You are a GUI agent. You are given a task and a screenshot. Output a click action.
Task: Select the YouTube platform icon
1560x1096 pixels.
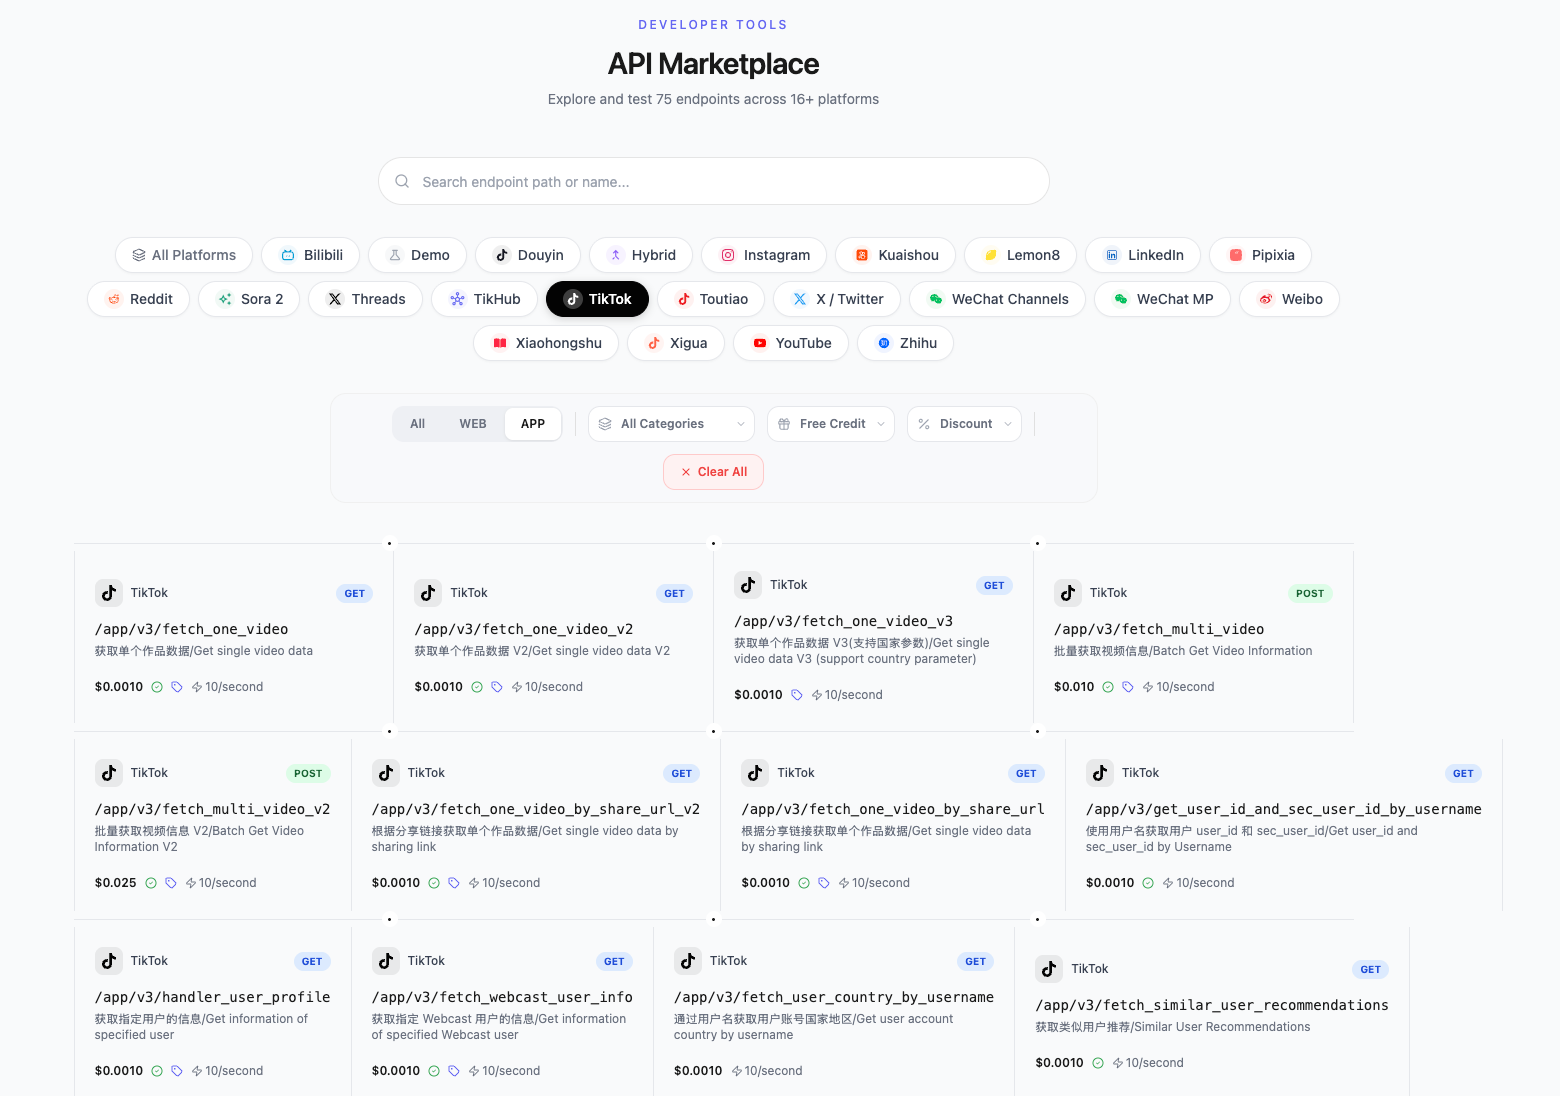pos(762,343)
